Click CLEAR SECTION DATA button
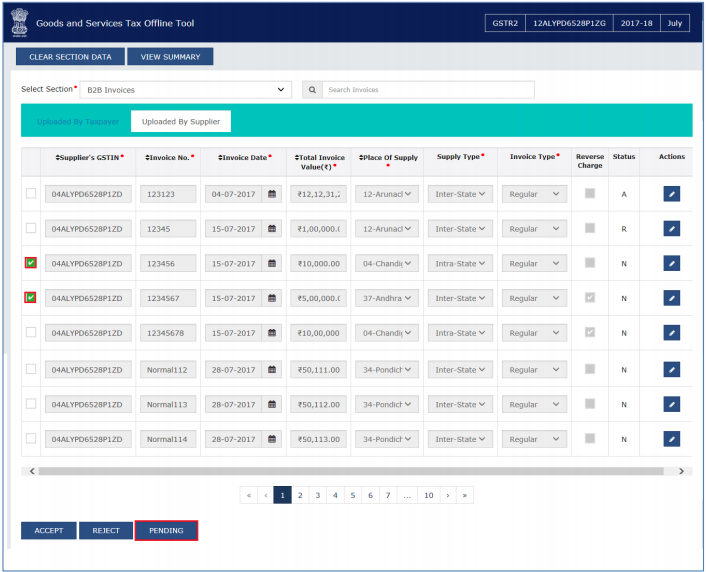Image resolution: width=706 pixels, height=572 pixels. (70, 57)
